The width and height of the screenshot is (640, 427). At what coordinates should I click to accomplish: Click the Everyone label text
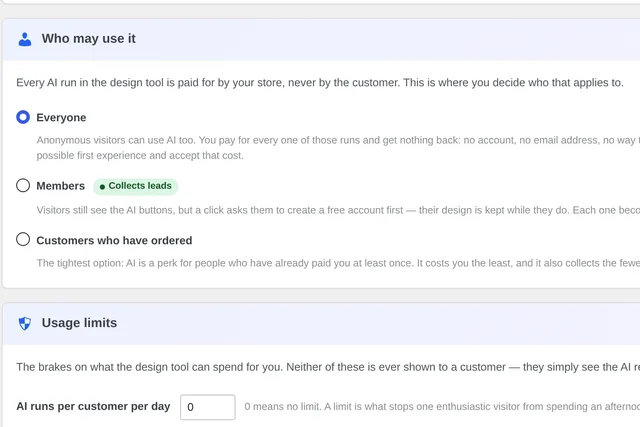pos(61,118)
